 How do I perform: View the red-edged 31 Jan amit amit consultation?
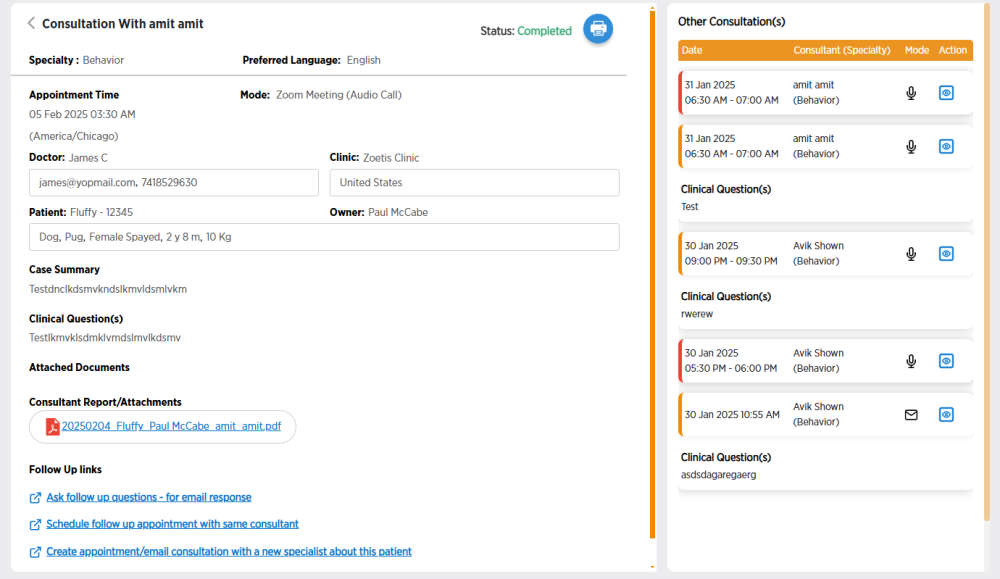click(946, 93)
